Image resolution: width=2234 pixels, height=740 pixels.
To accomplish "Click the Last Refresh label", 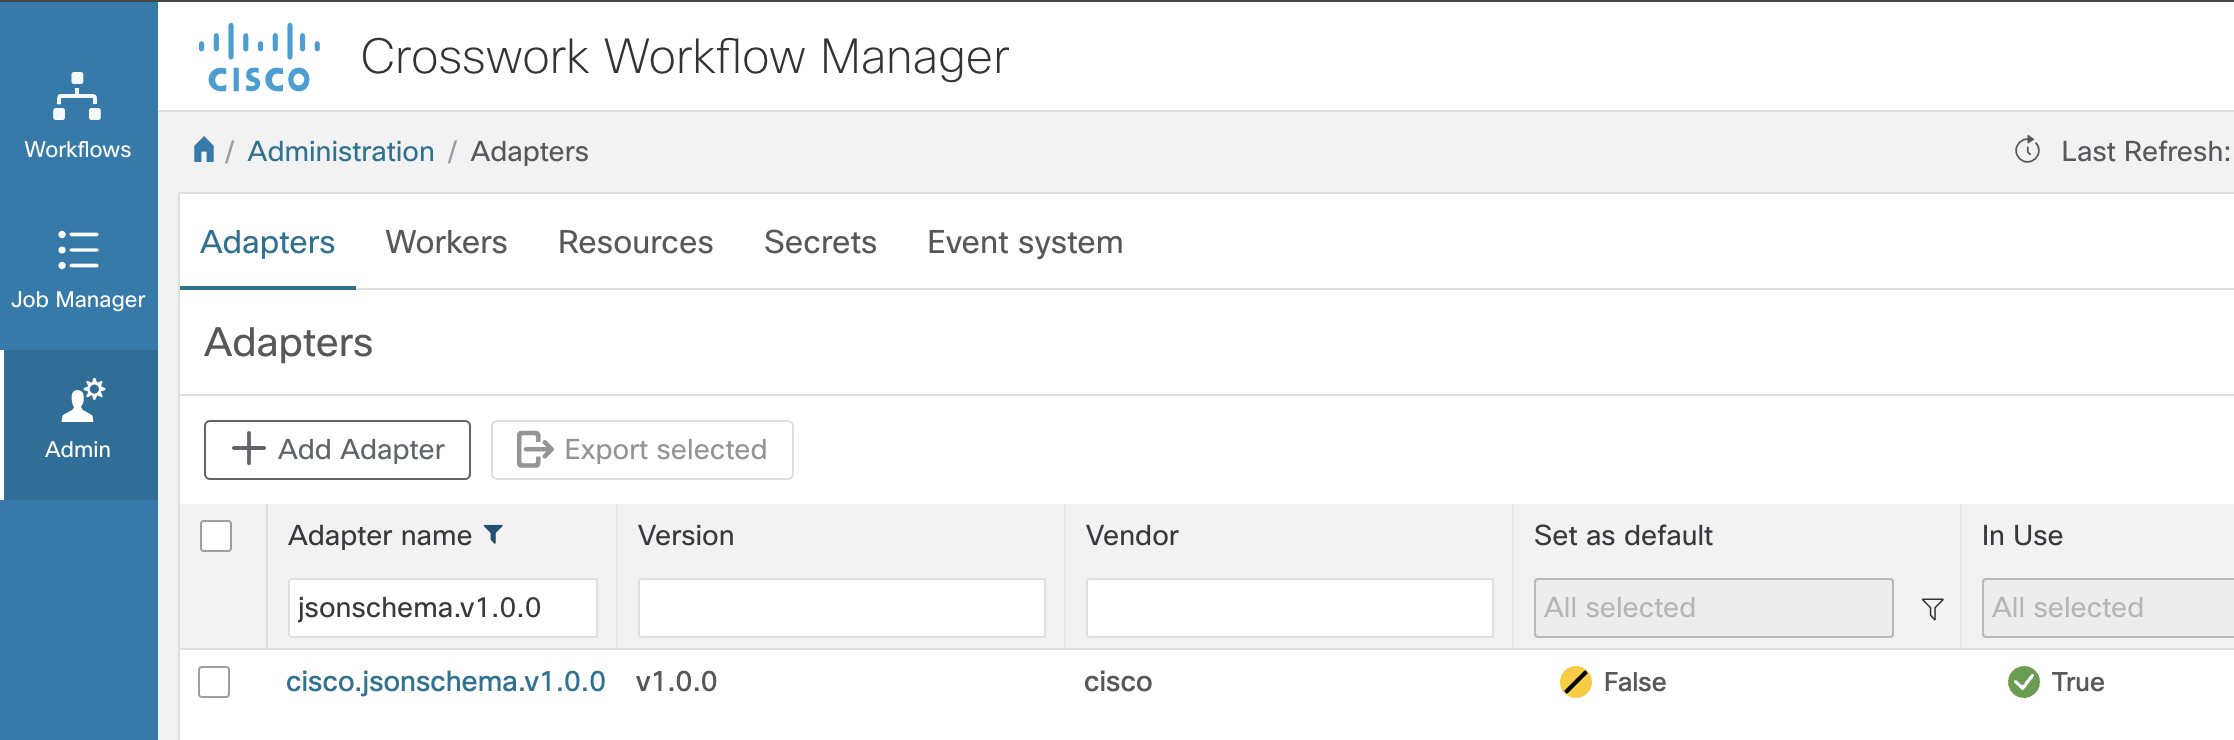I will [x=2145, y=151].
